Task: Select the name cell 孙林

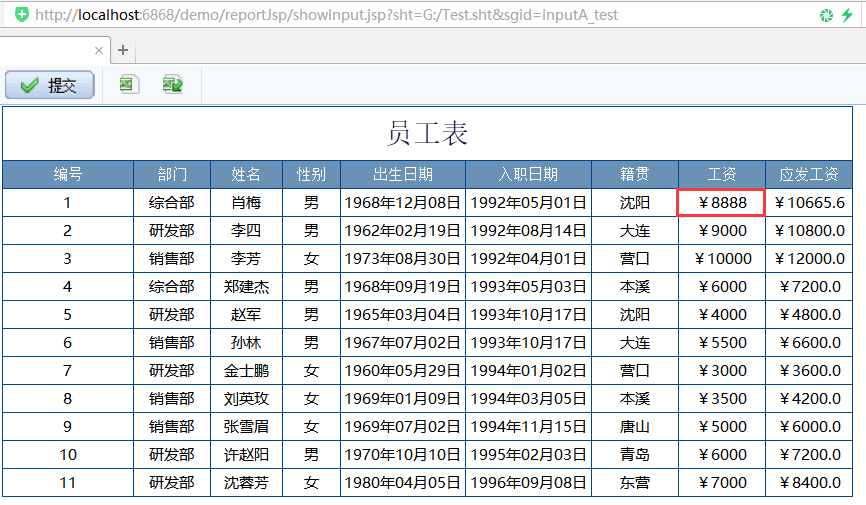Action: coord(246,343)
